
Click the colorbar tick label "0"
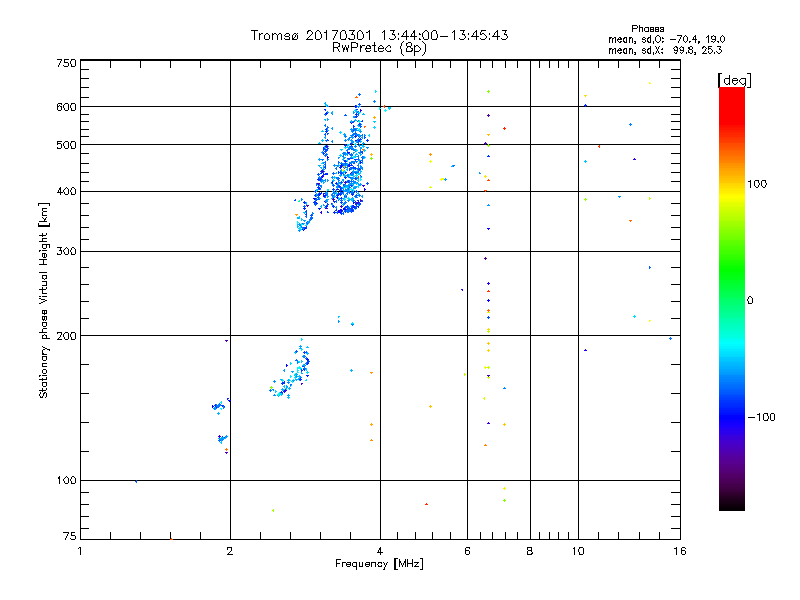(x=749, y=301)
